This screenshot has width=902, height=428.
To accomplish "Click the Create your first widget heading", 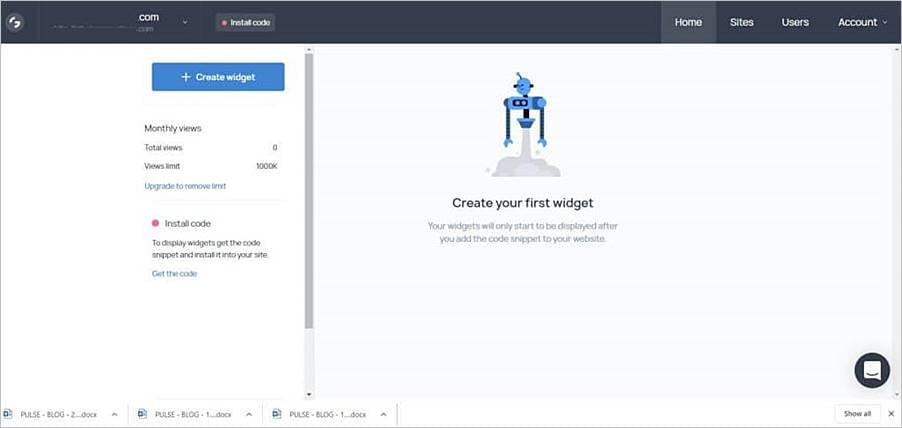I will [522, 202].
